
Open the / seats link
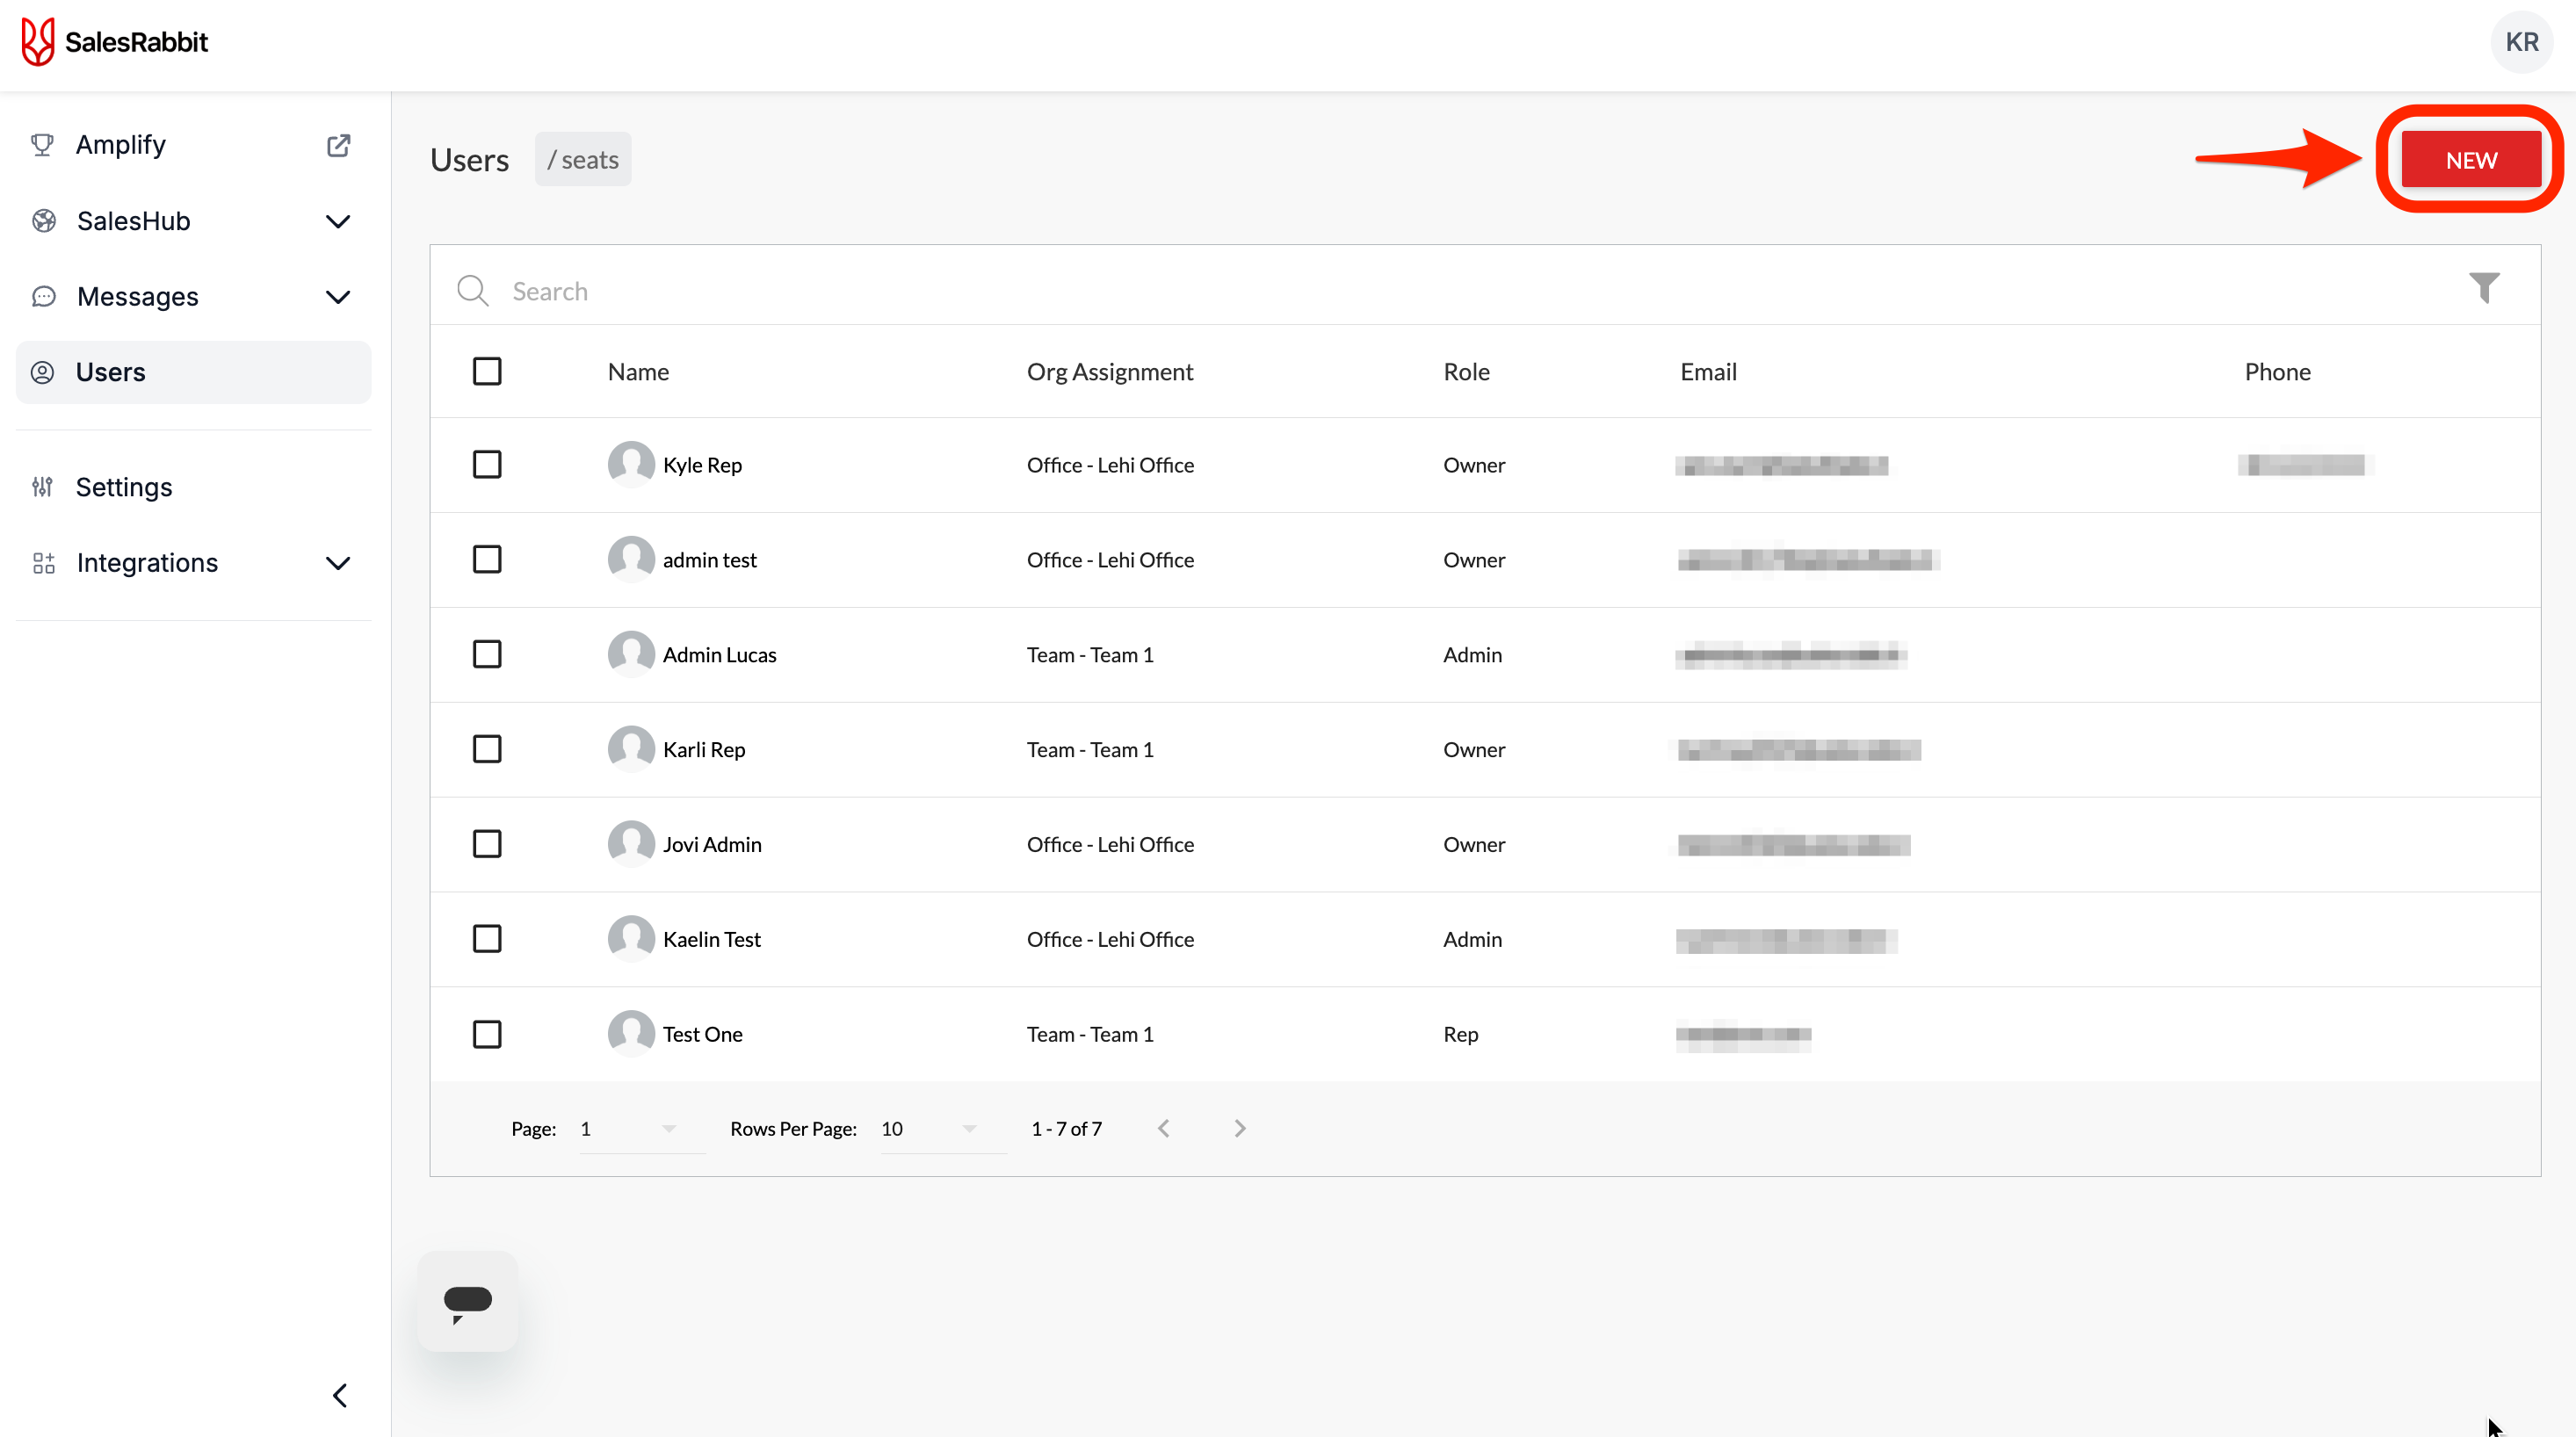point(583,160)
